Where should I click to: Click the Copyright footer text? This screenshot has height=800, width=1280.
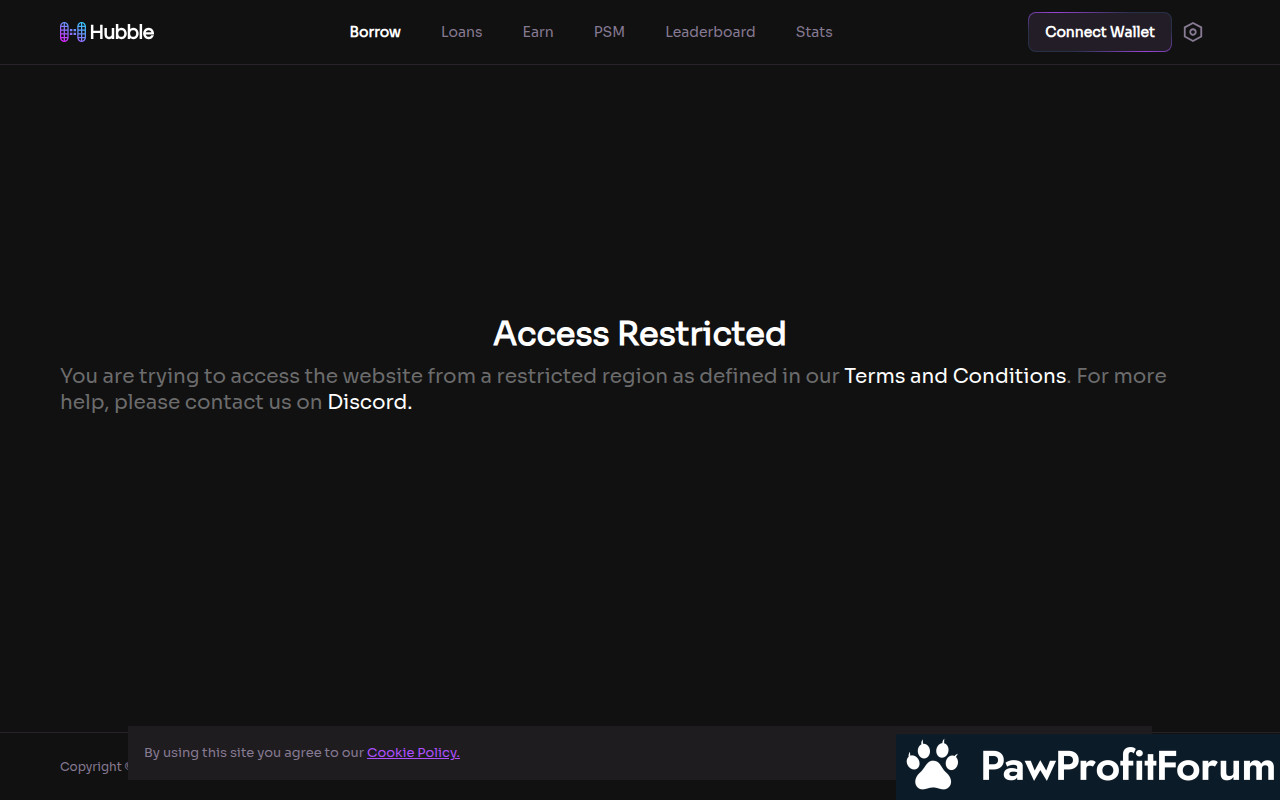[93, 767]
